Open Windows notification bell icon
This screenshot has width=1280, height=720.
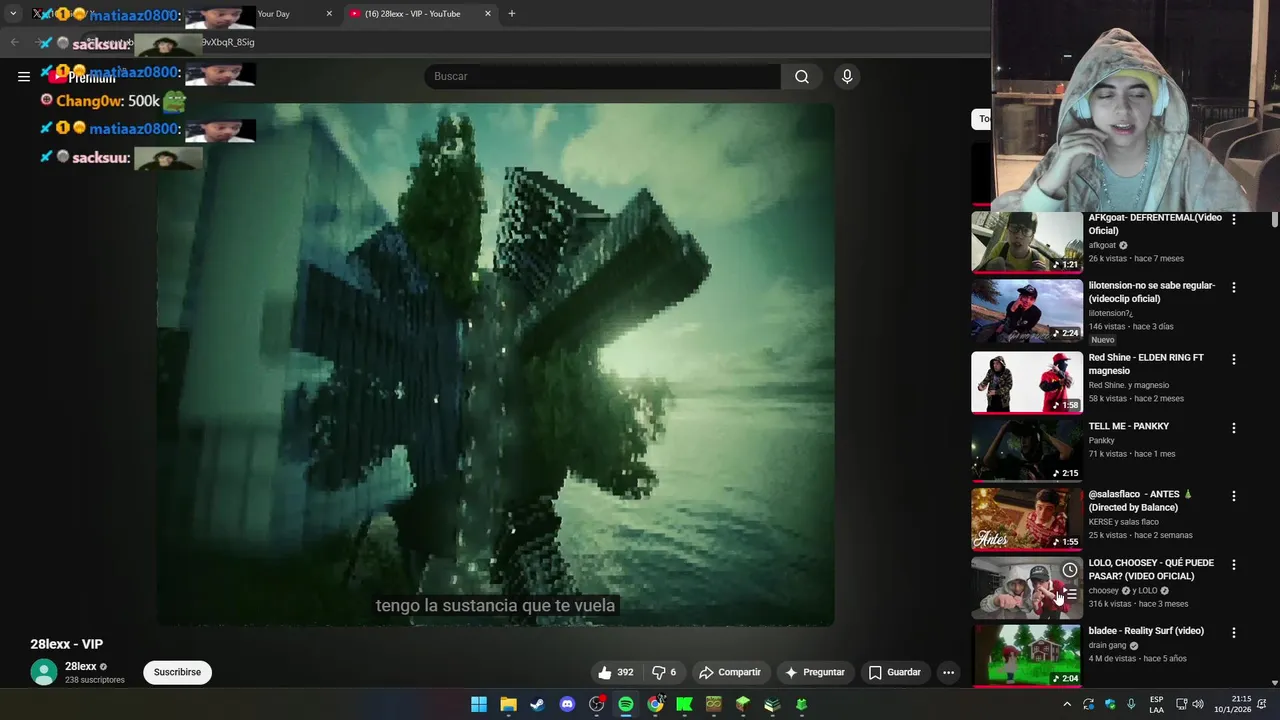pos(1262,704)
